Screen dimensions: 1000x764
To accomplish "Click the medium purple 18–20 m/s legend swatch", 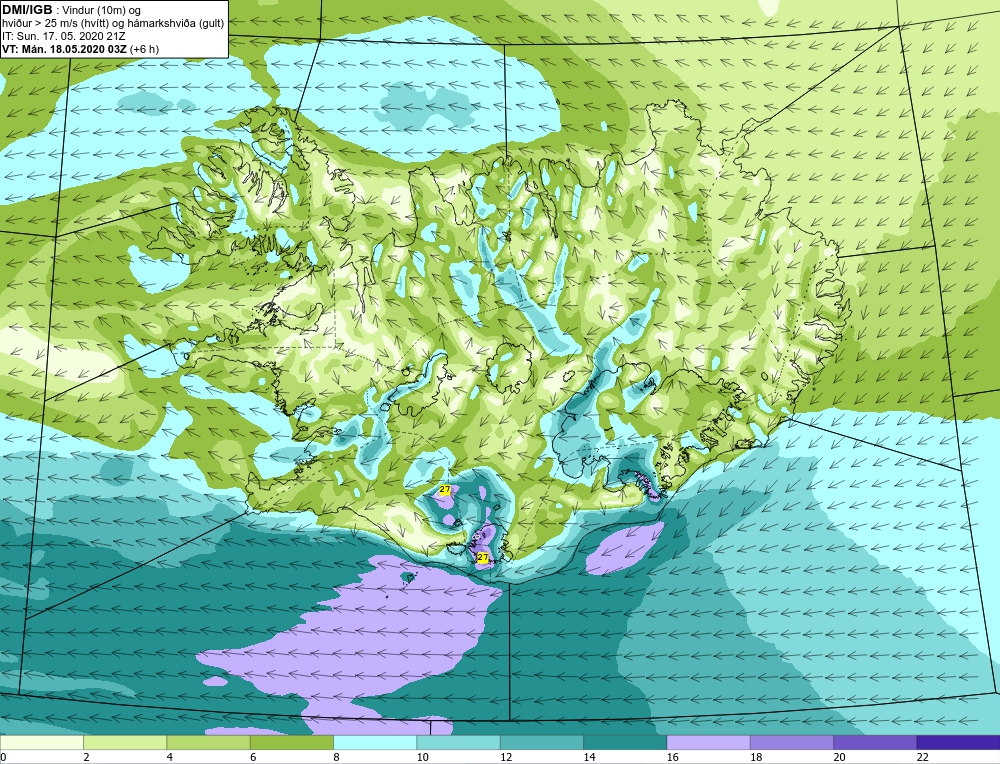I will pyautogui.click(x=791, y=742).
